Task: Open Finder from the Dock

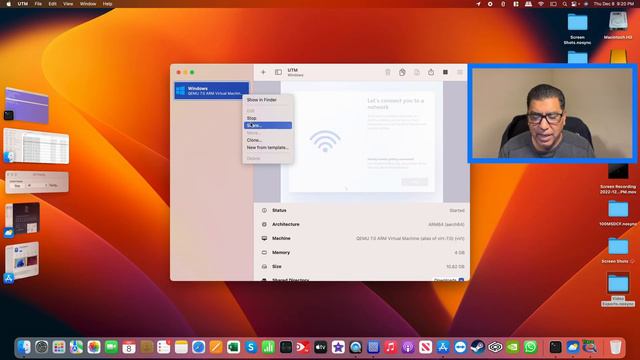Action: point(24,347)
